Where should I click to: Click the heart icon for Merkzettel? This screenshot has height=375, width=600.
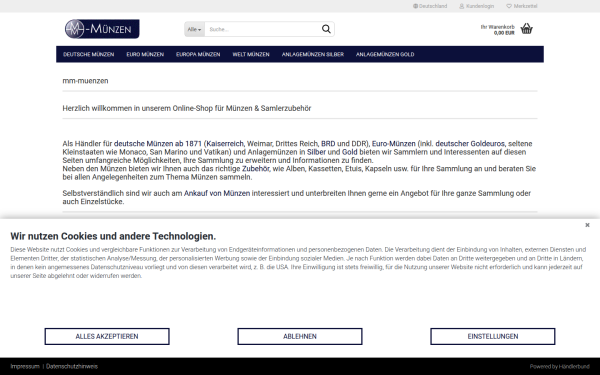509,6
